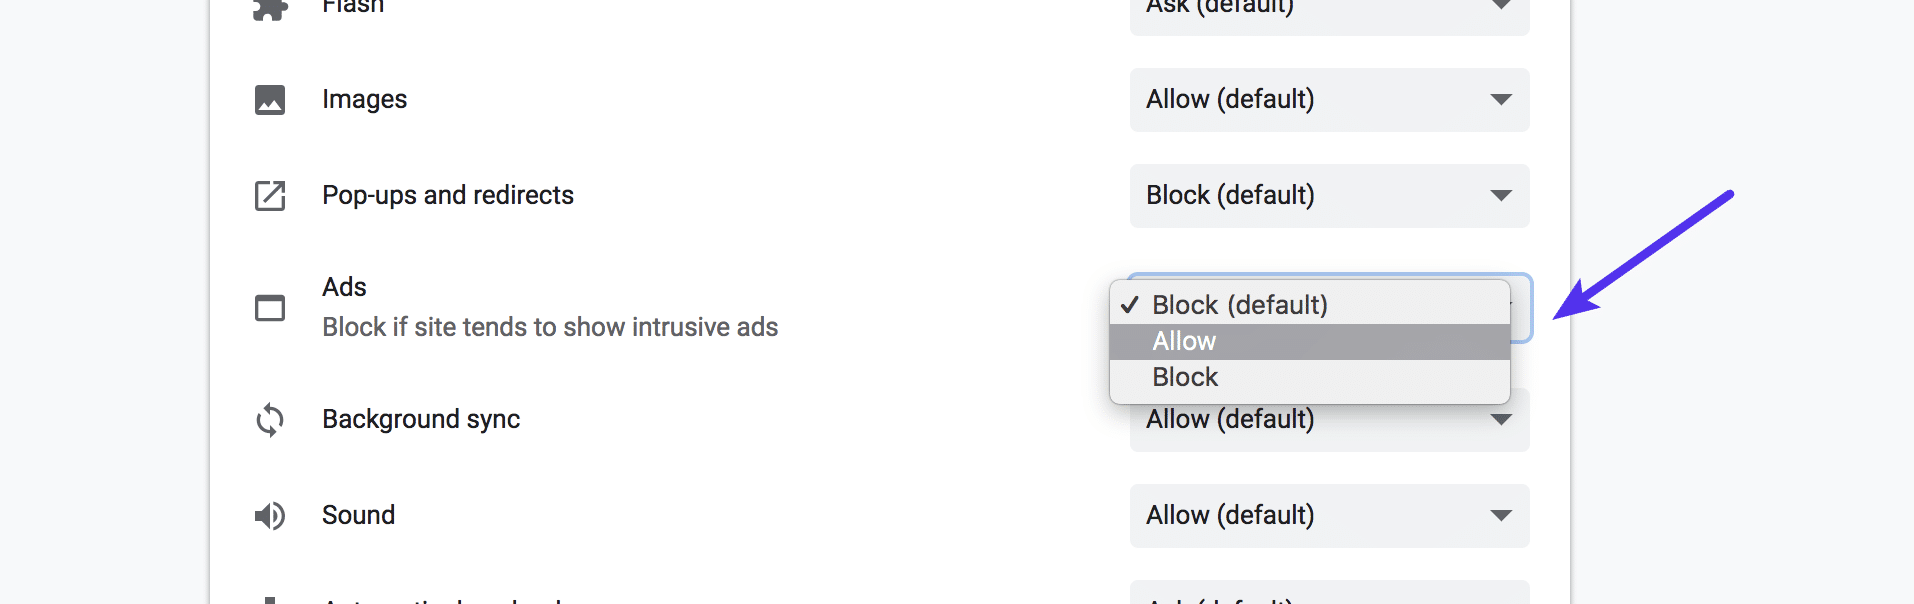Click the Sound speaker icon
Image resolution: width=1914 pixels, height=604 pixels.
[268, 515]
